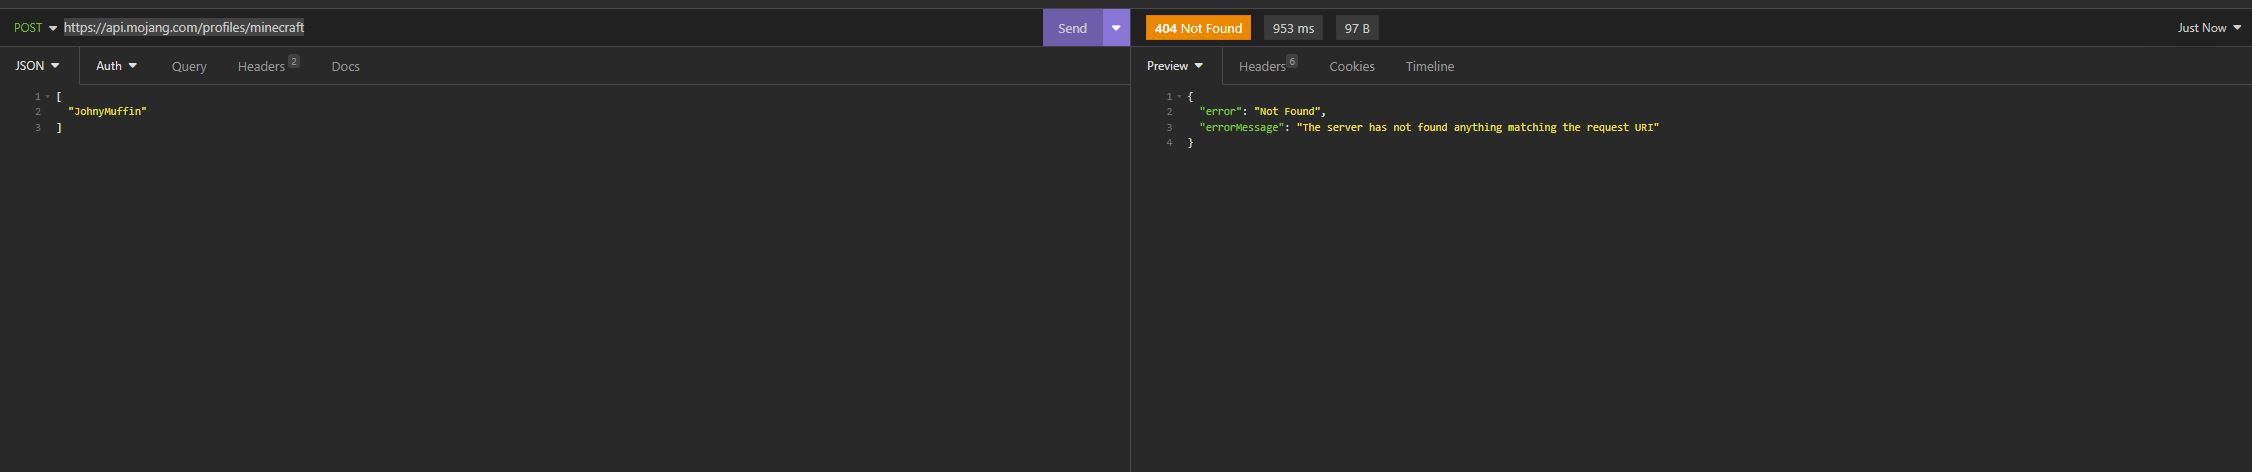The image size is (2252, 472).
Task: Click the "JohnyMuffin" string in request body
Action: click(x=107, y=112)
